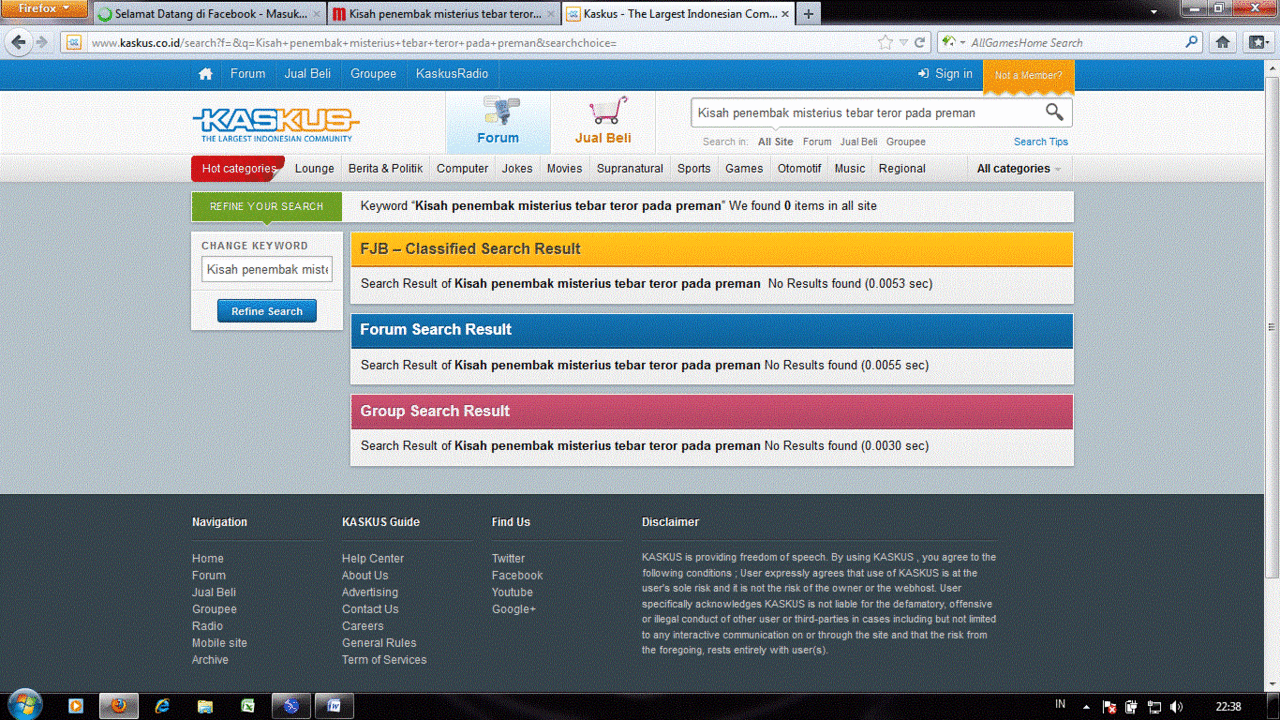The height and width of the screenshot is (720, 1280).
Task: Switch to Kisah penembak misterius tab
Action: tap(443, 14)
